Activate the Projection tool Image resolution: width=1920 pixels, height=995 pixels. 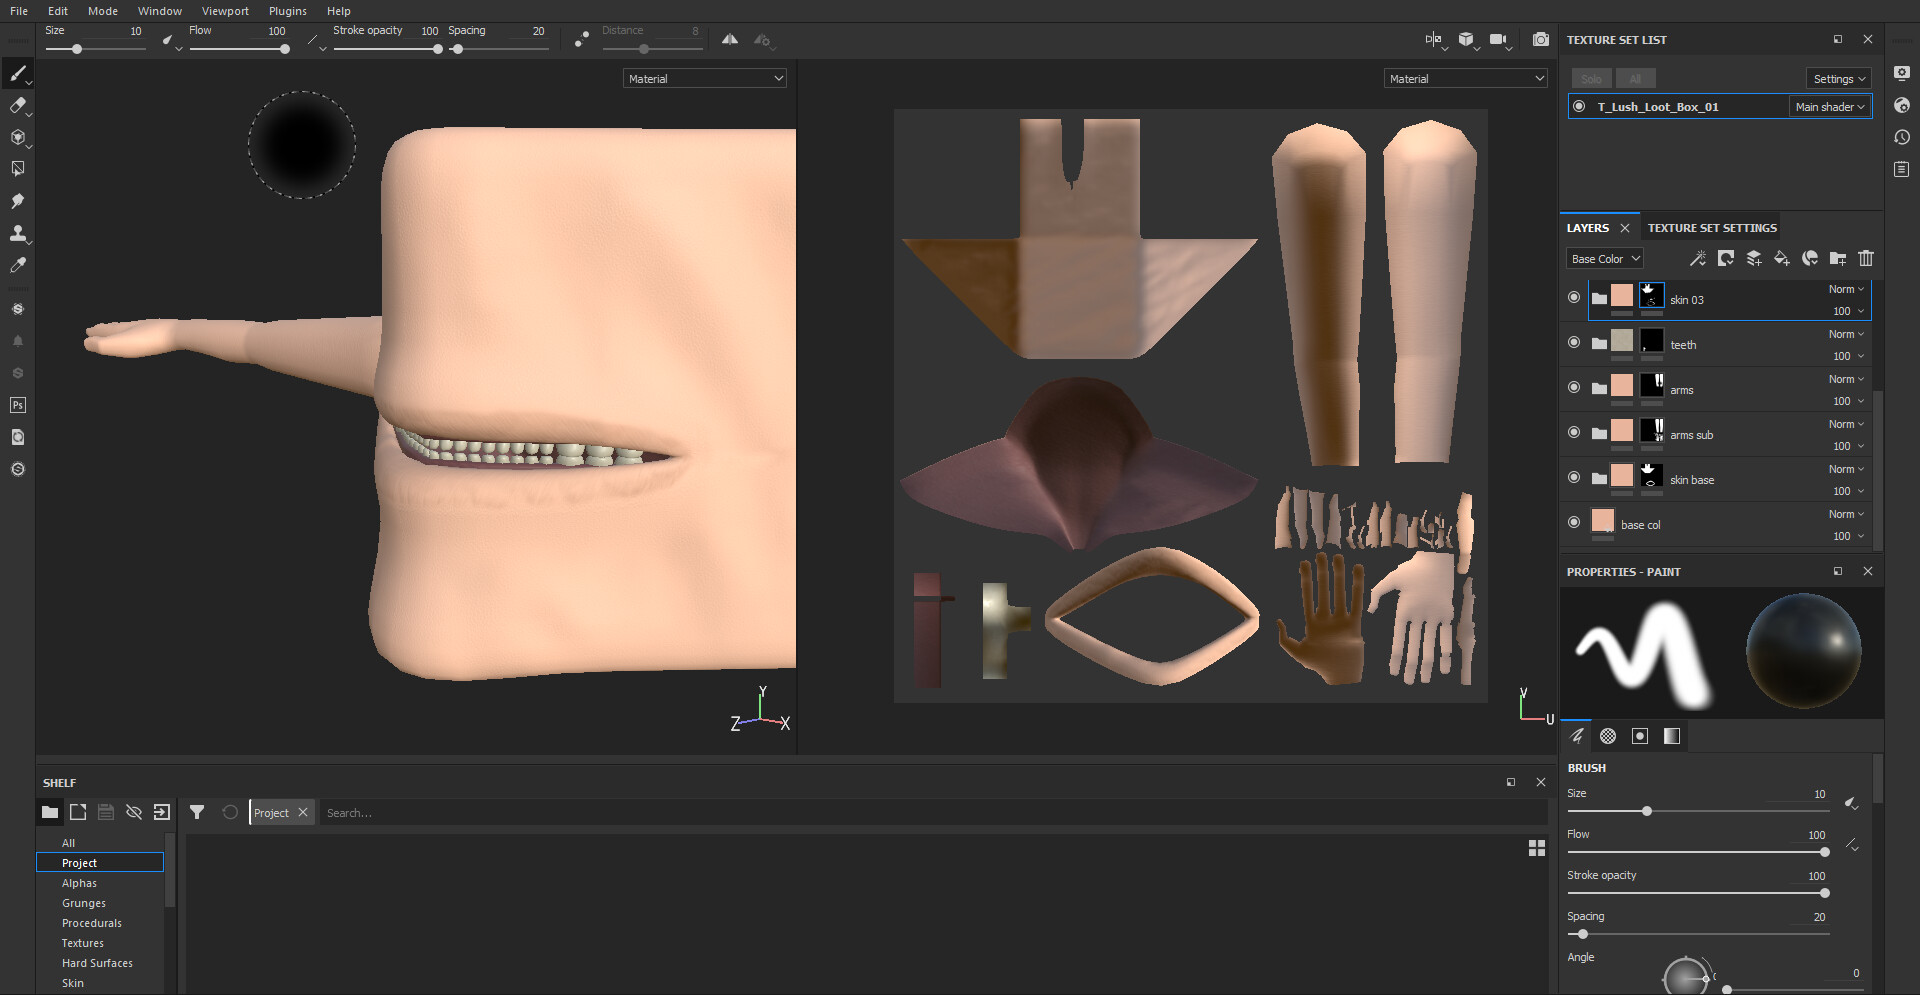click(x=18, y=138)
